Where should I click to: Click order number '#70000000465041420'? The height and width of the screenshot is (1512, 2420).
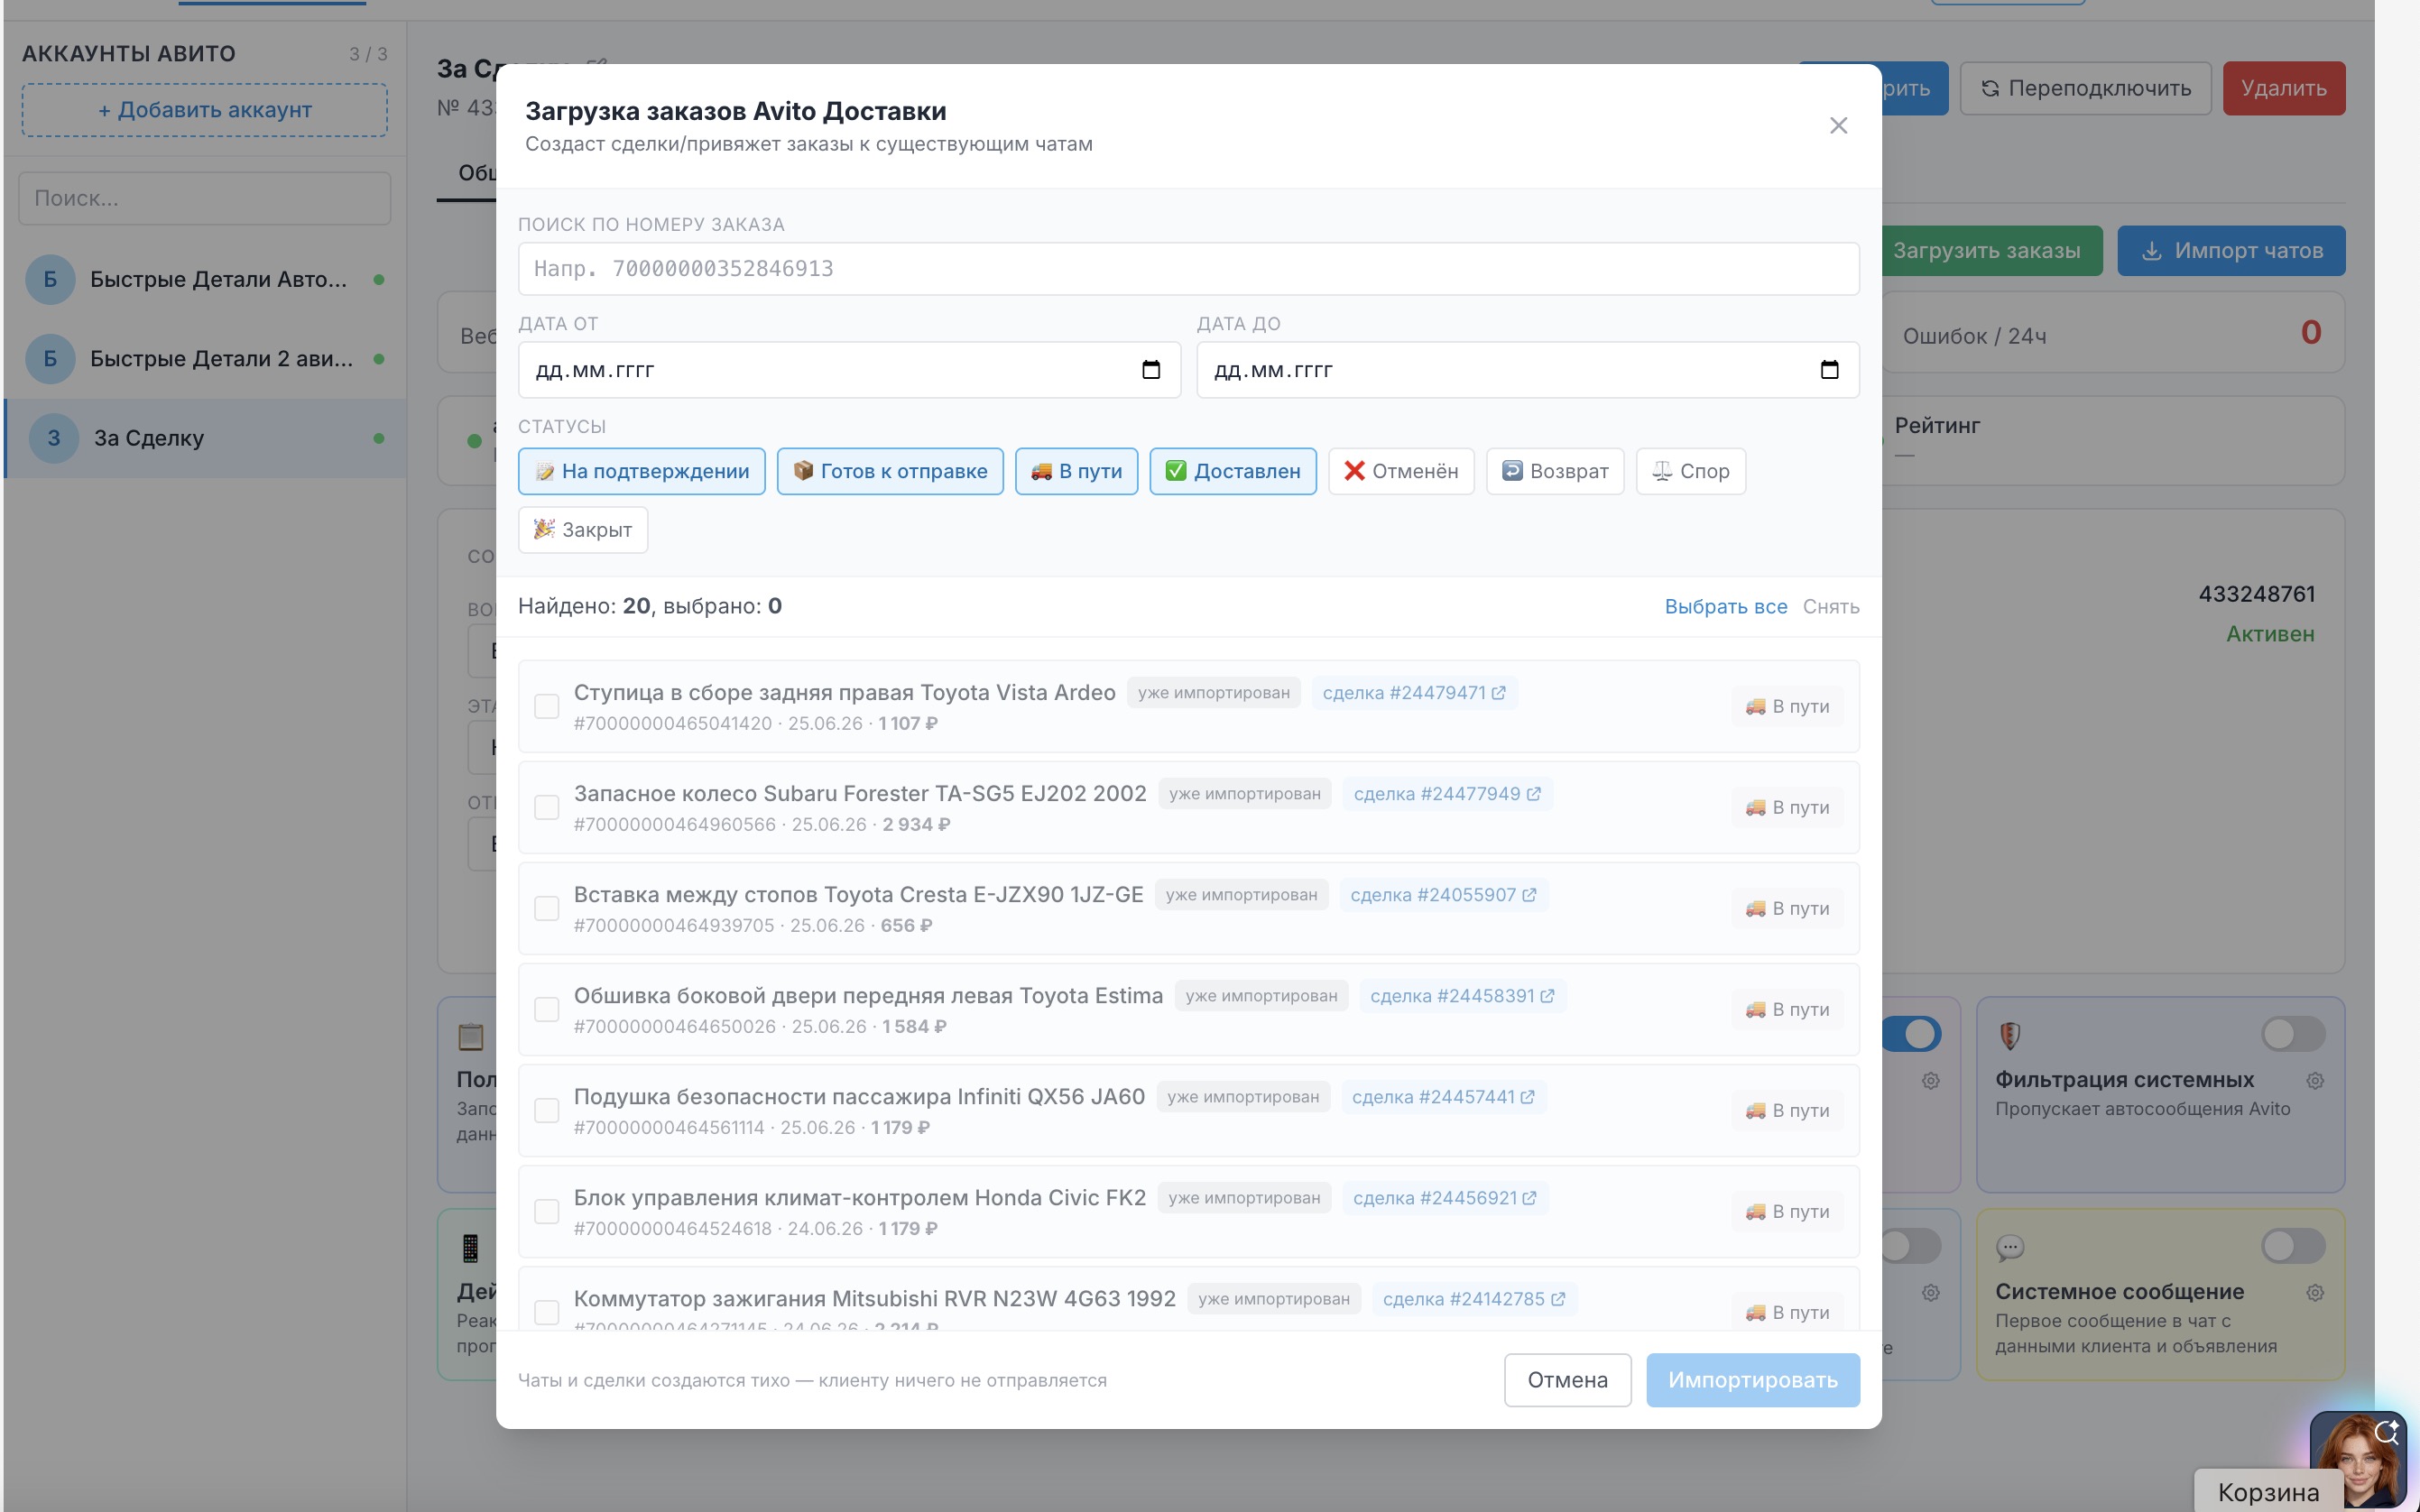pyautogui.click(x=673, y=724)
